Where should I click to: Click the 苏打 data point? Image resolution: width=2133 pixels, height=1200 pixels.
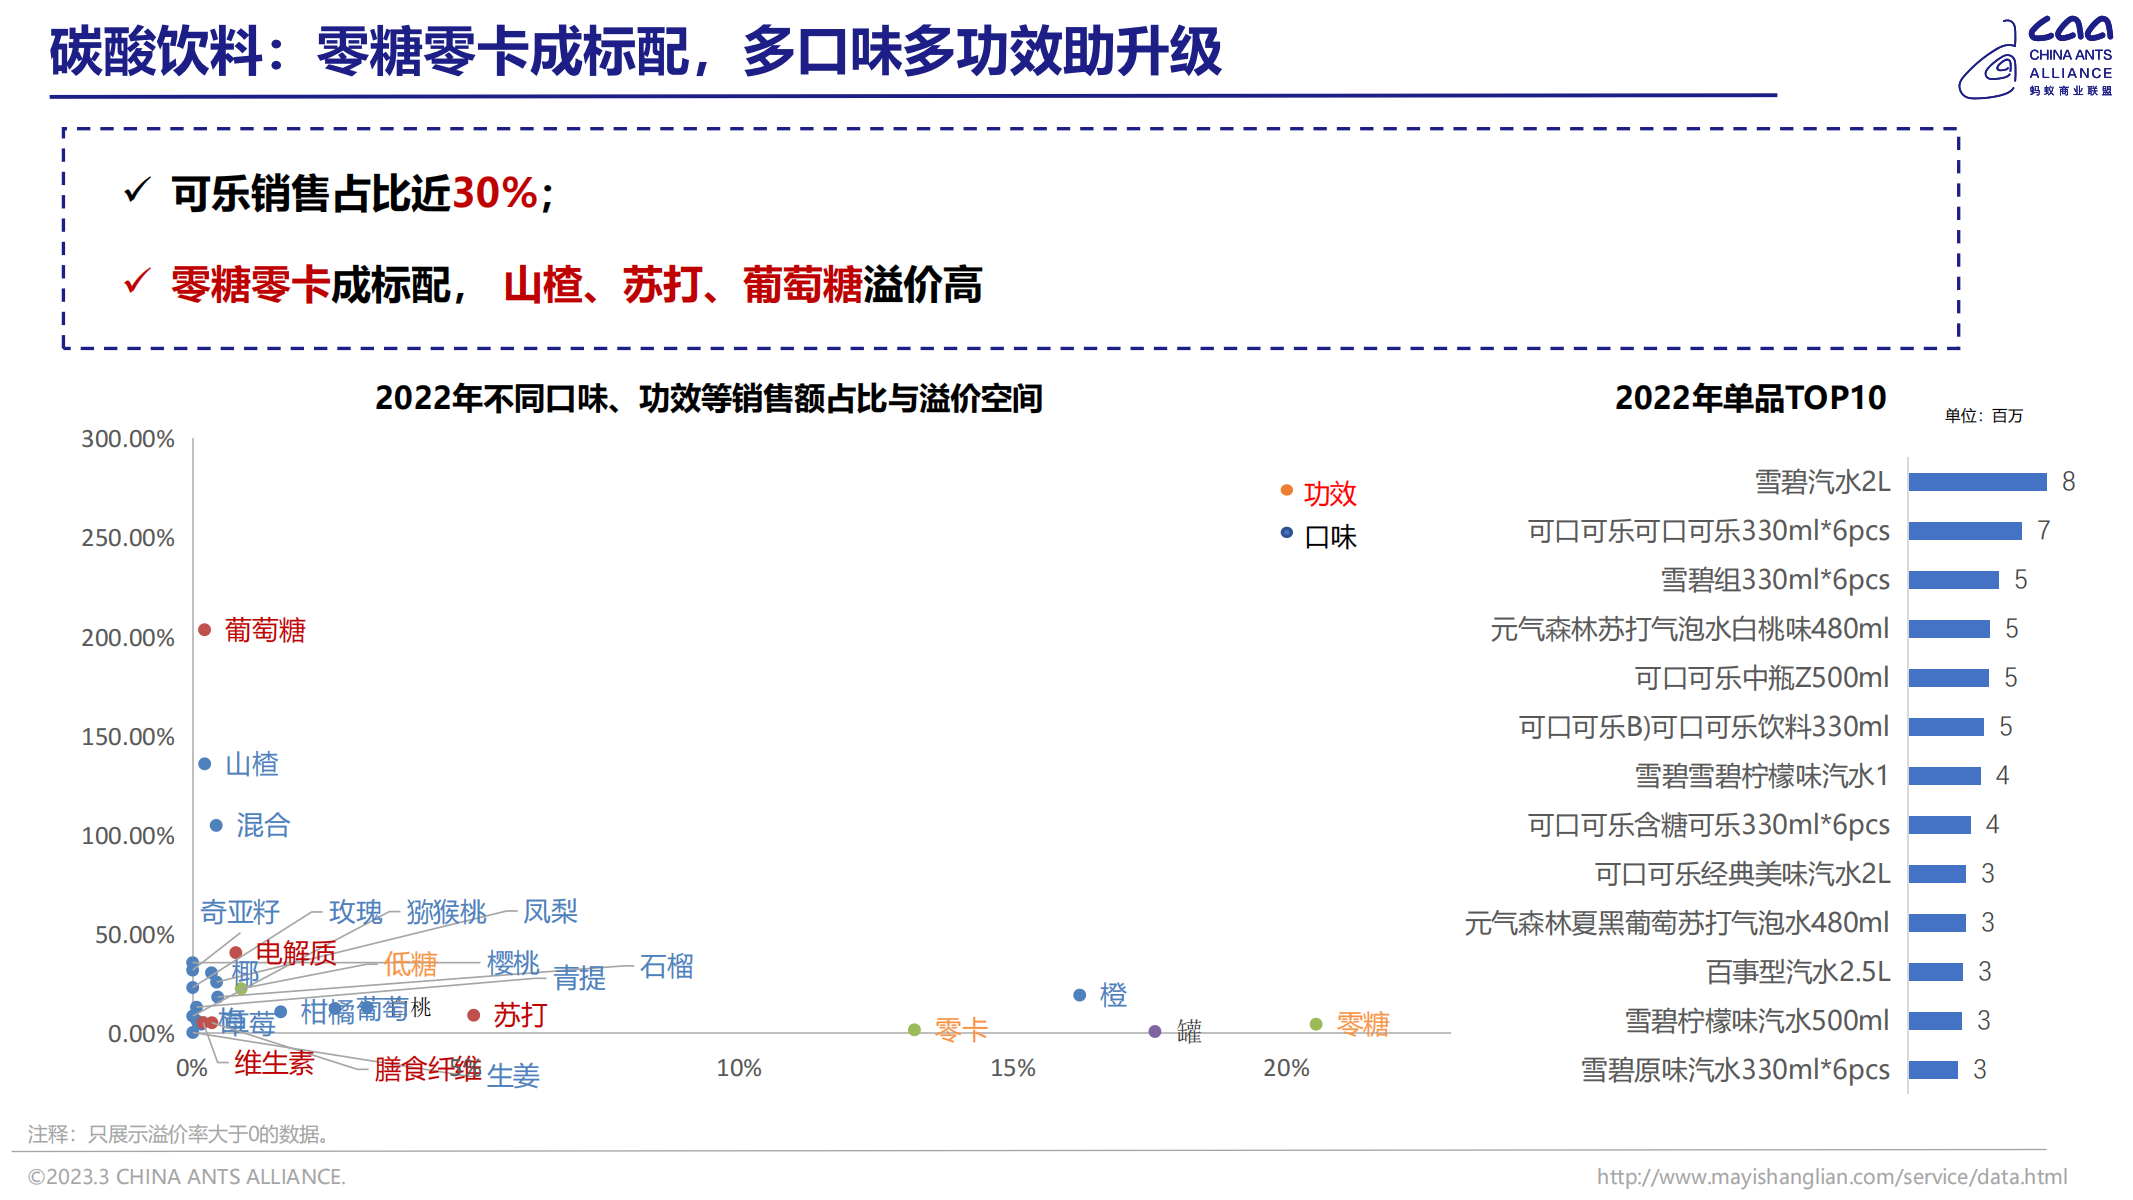click(474, 1015)
